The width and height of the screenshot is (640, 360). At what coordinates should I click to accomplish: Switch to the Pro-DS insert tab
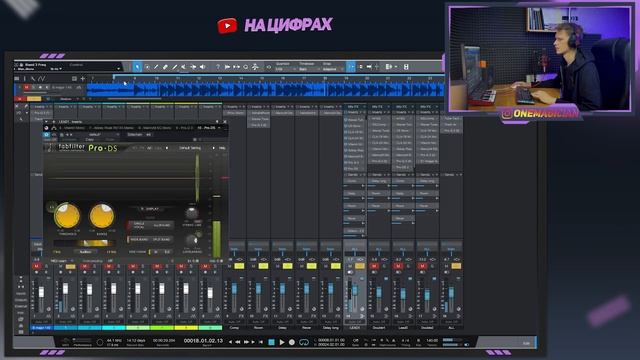[209, 128]
